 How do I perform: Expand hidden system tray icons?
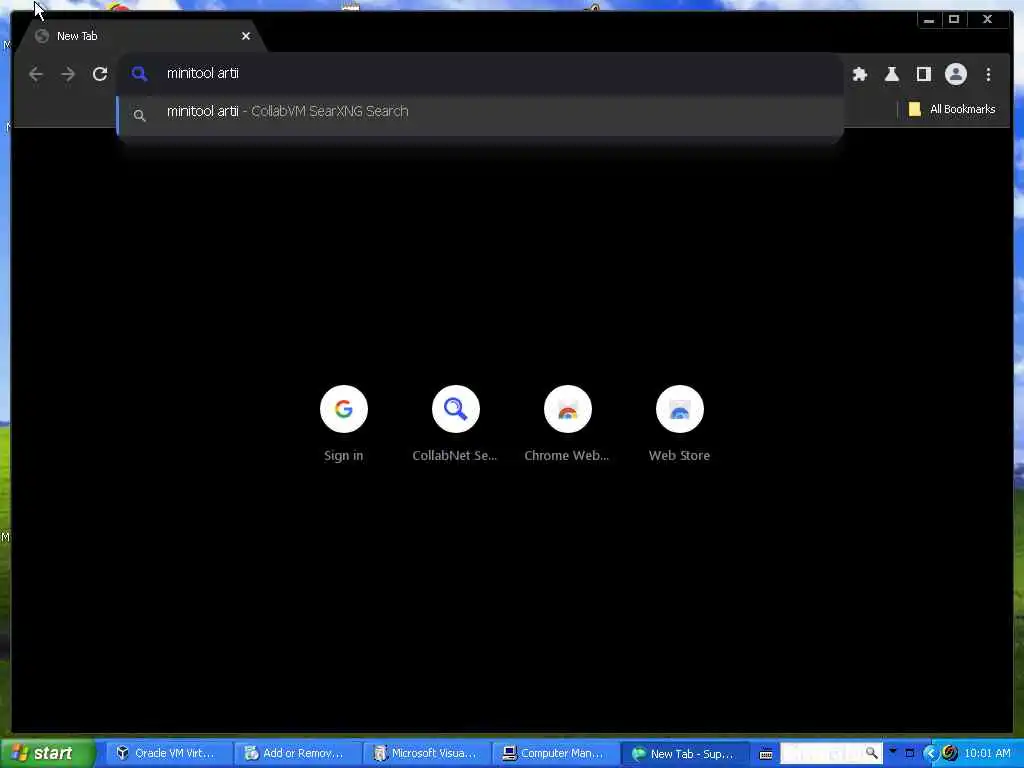pos(931,754)
